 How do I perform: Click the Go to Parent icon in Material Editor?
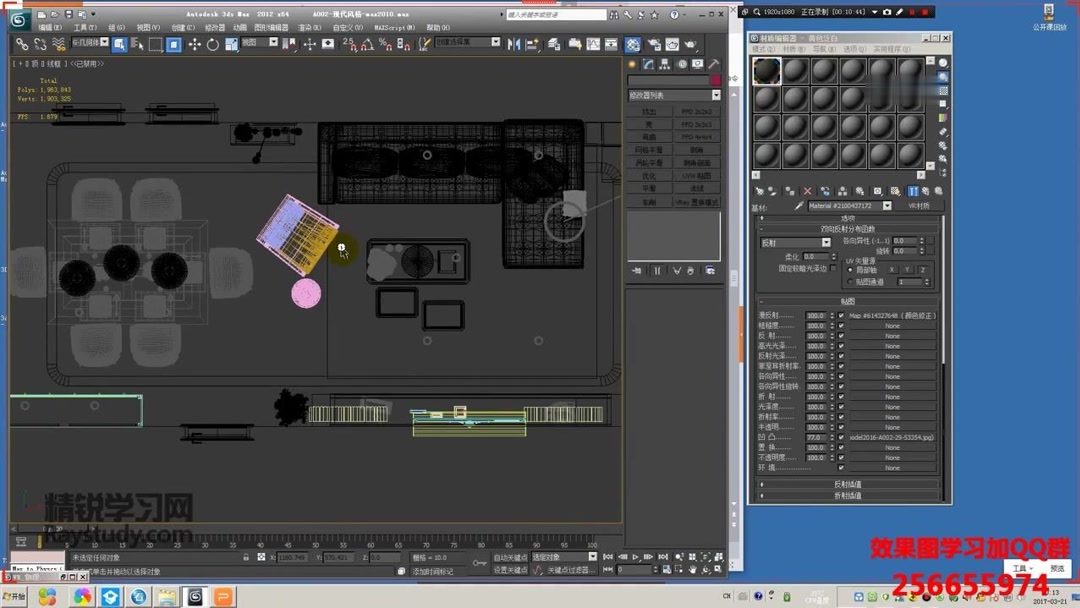click(927, 191)
